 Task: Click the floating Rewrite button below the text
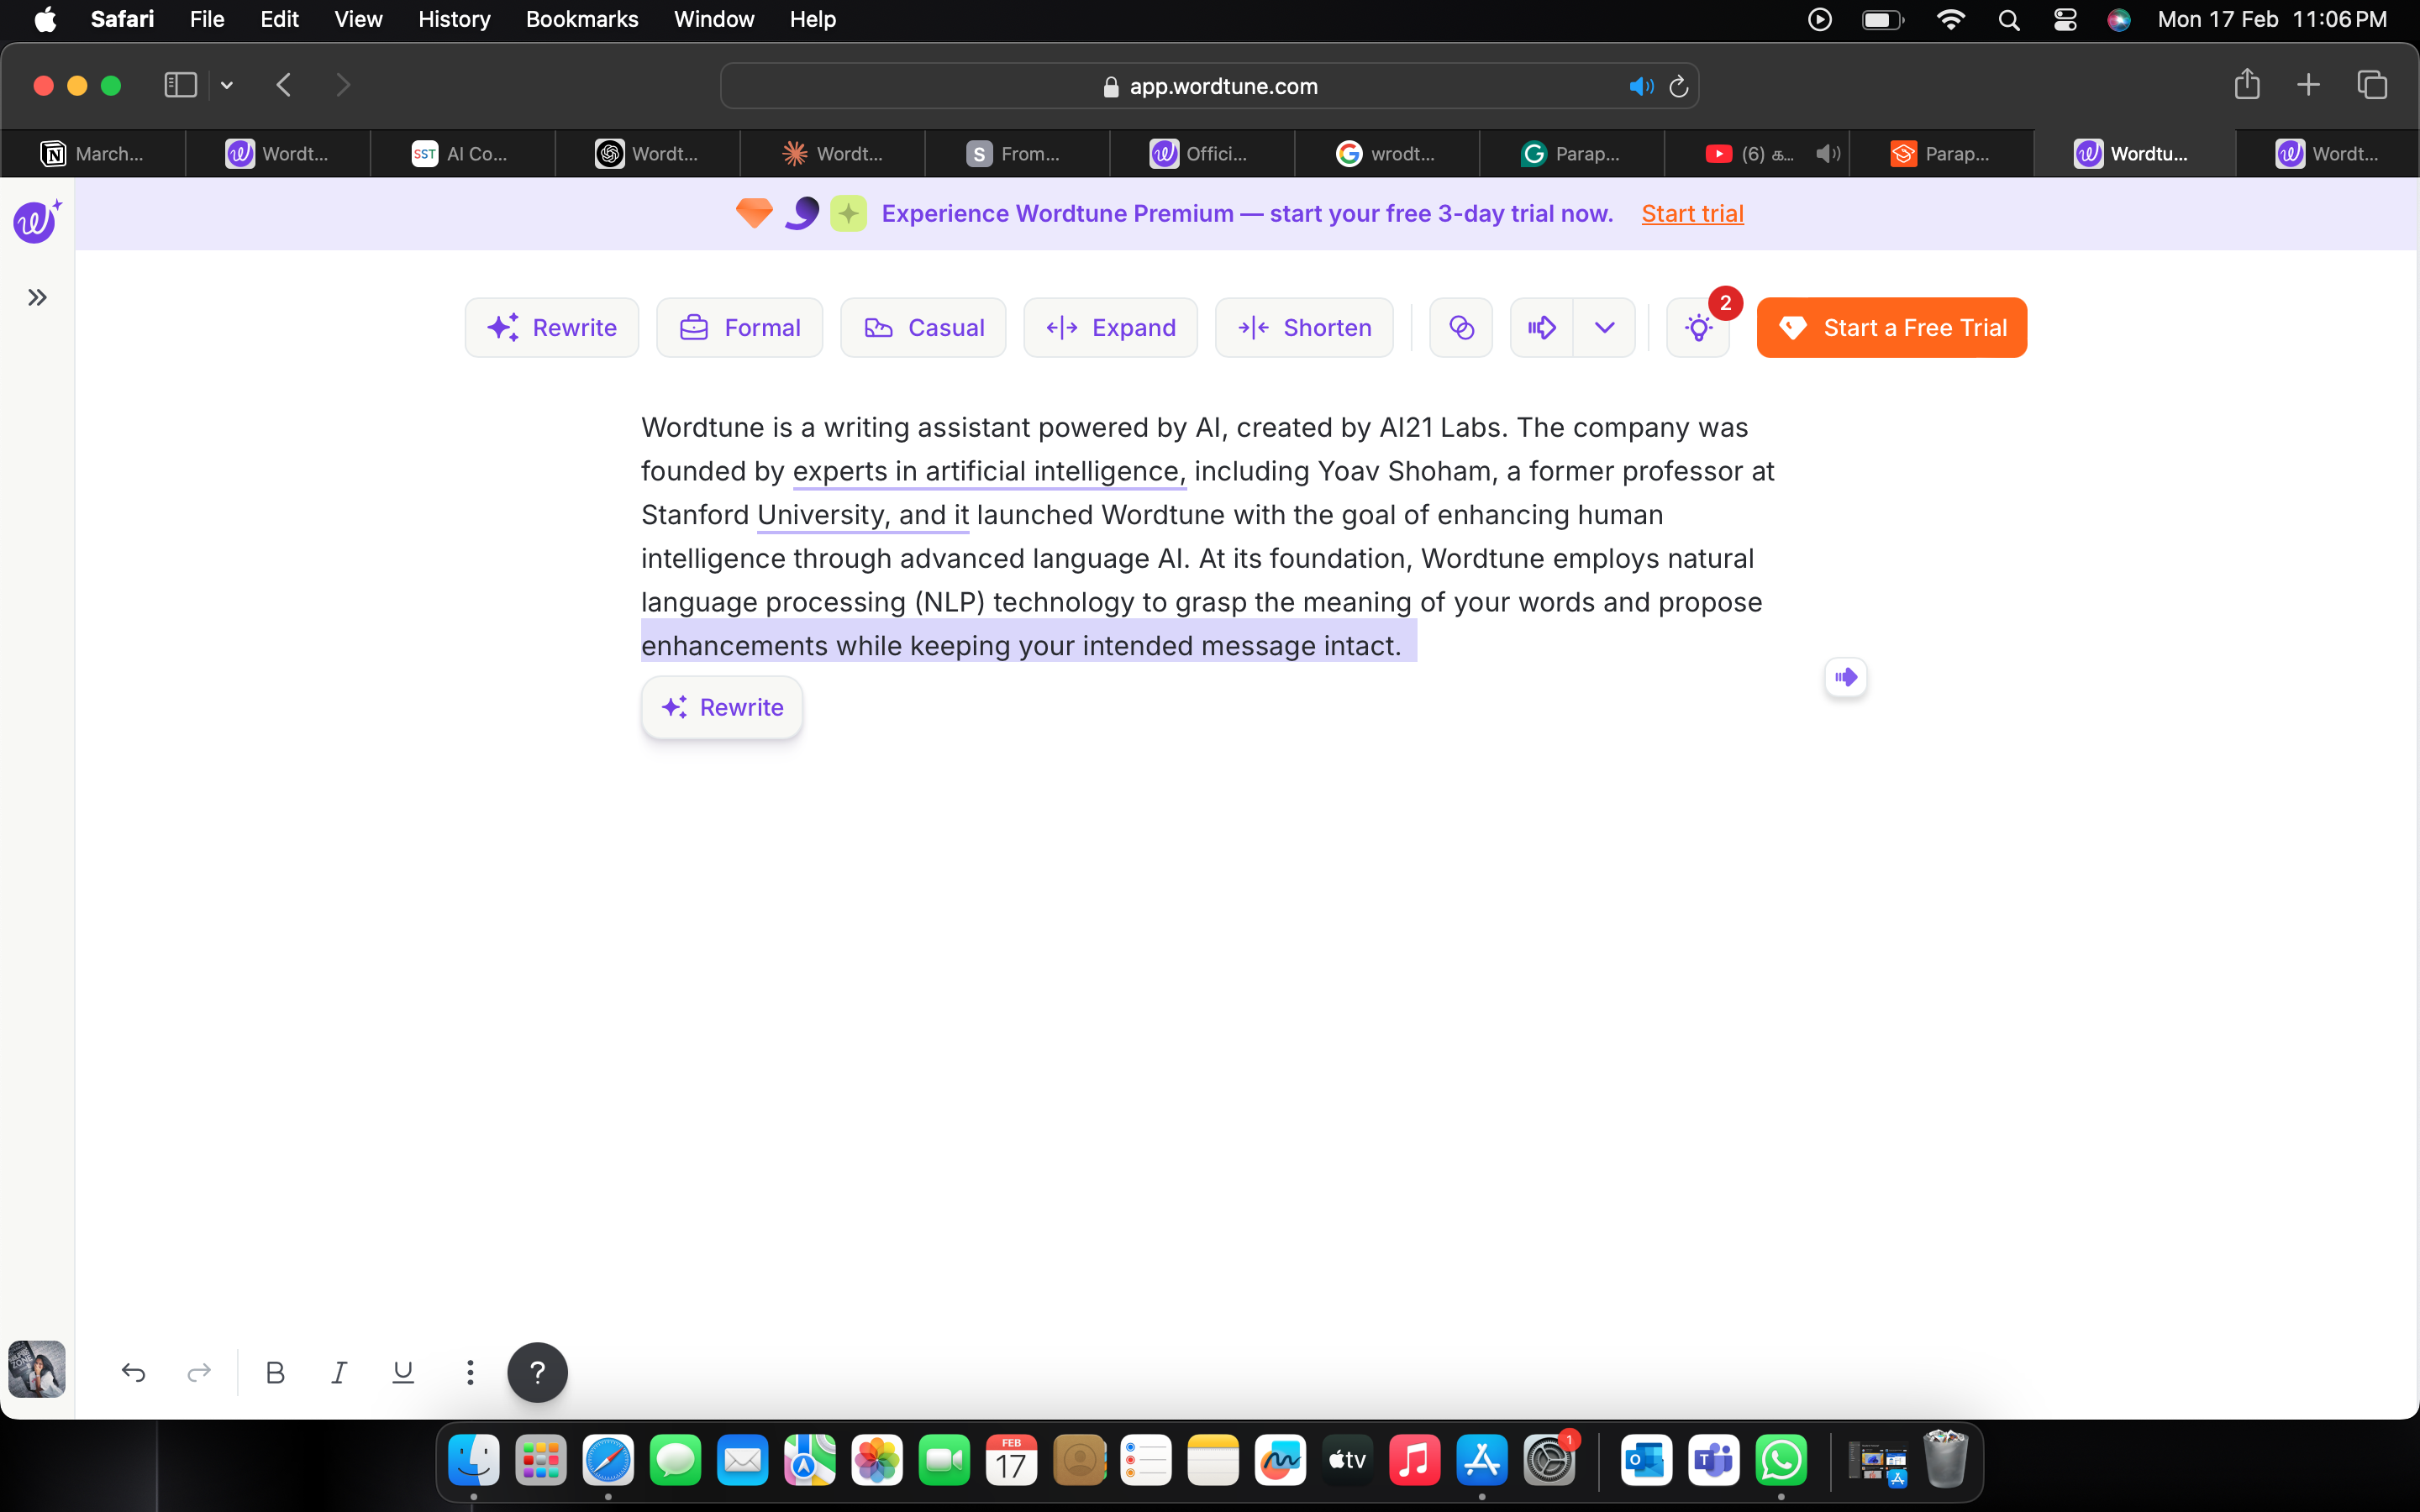(x=722, y=707)
